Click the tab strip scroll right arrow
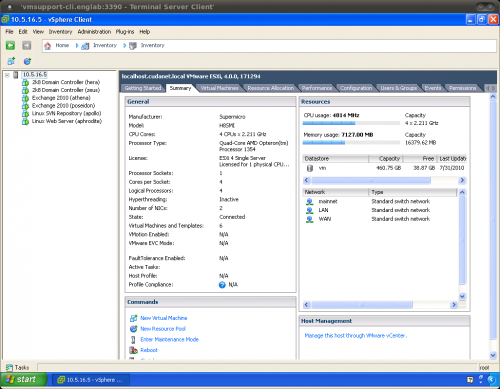 coord(494,88)
